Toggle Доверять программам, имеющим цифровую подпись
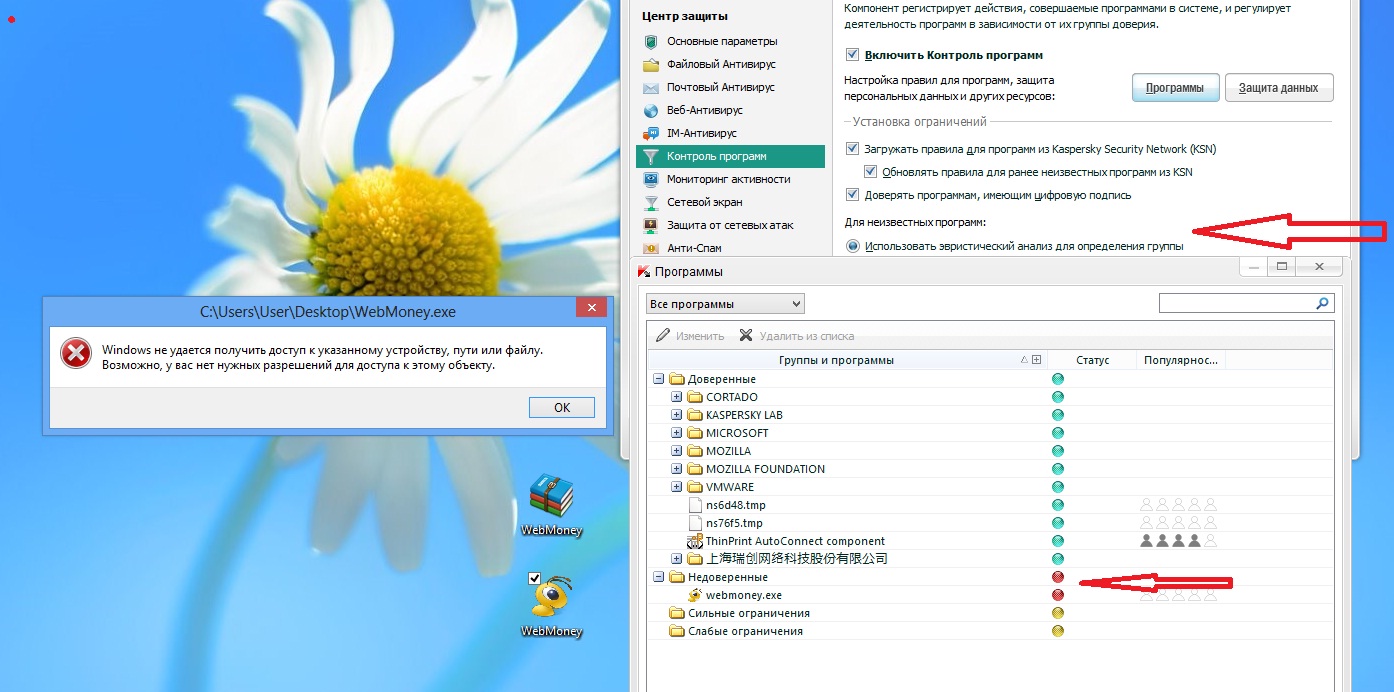This screenshot has height=692, width=1394. click(x=852, y=195)
